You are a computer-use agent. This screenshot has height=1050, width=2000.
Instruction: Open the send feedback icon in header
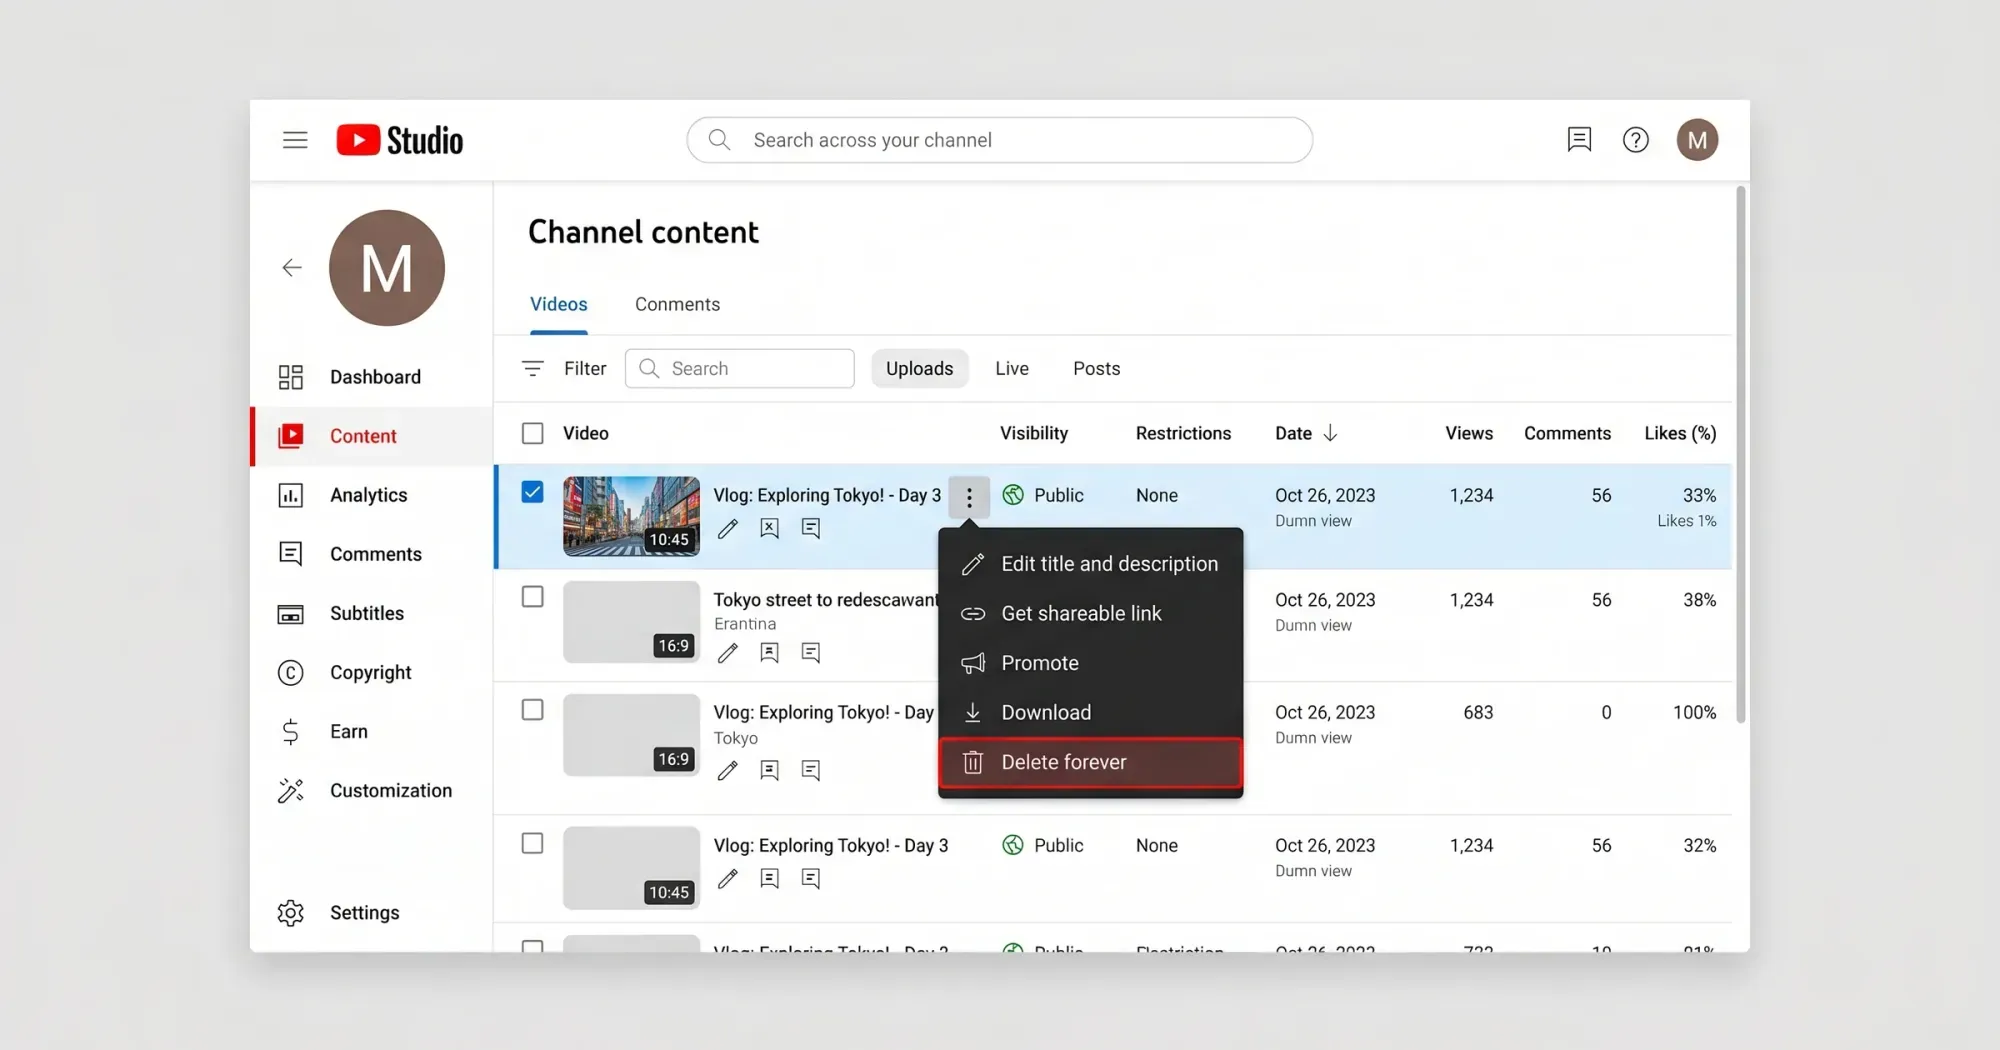(1579, 140)
